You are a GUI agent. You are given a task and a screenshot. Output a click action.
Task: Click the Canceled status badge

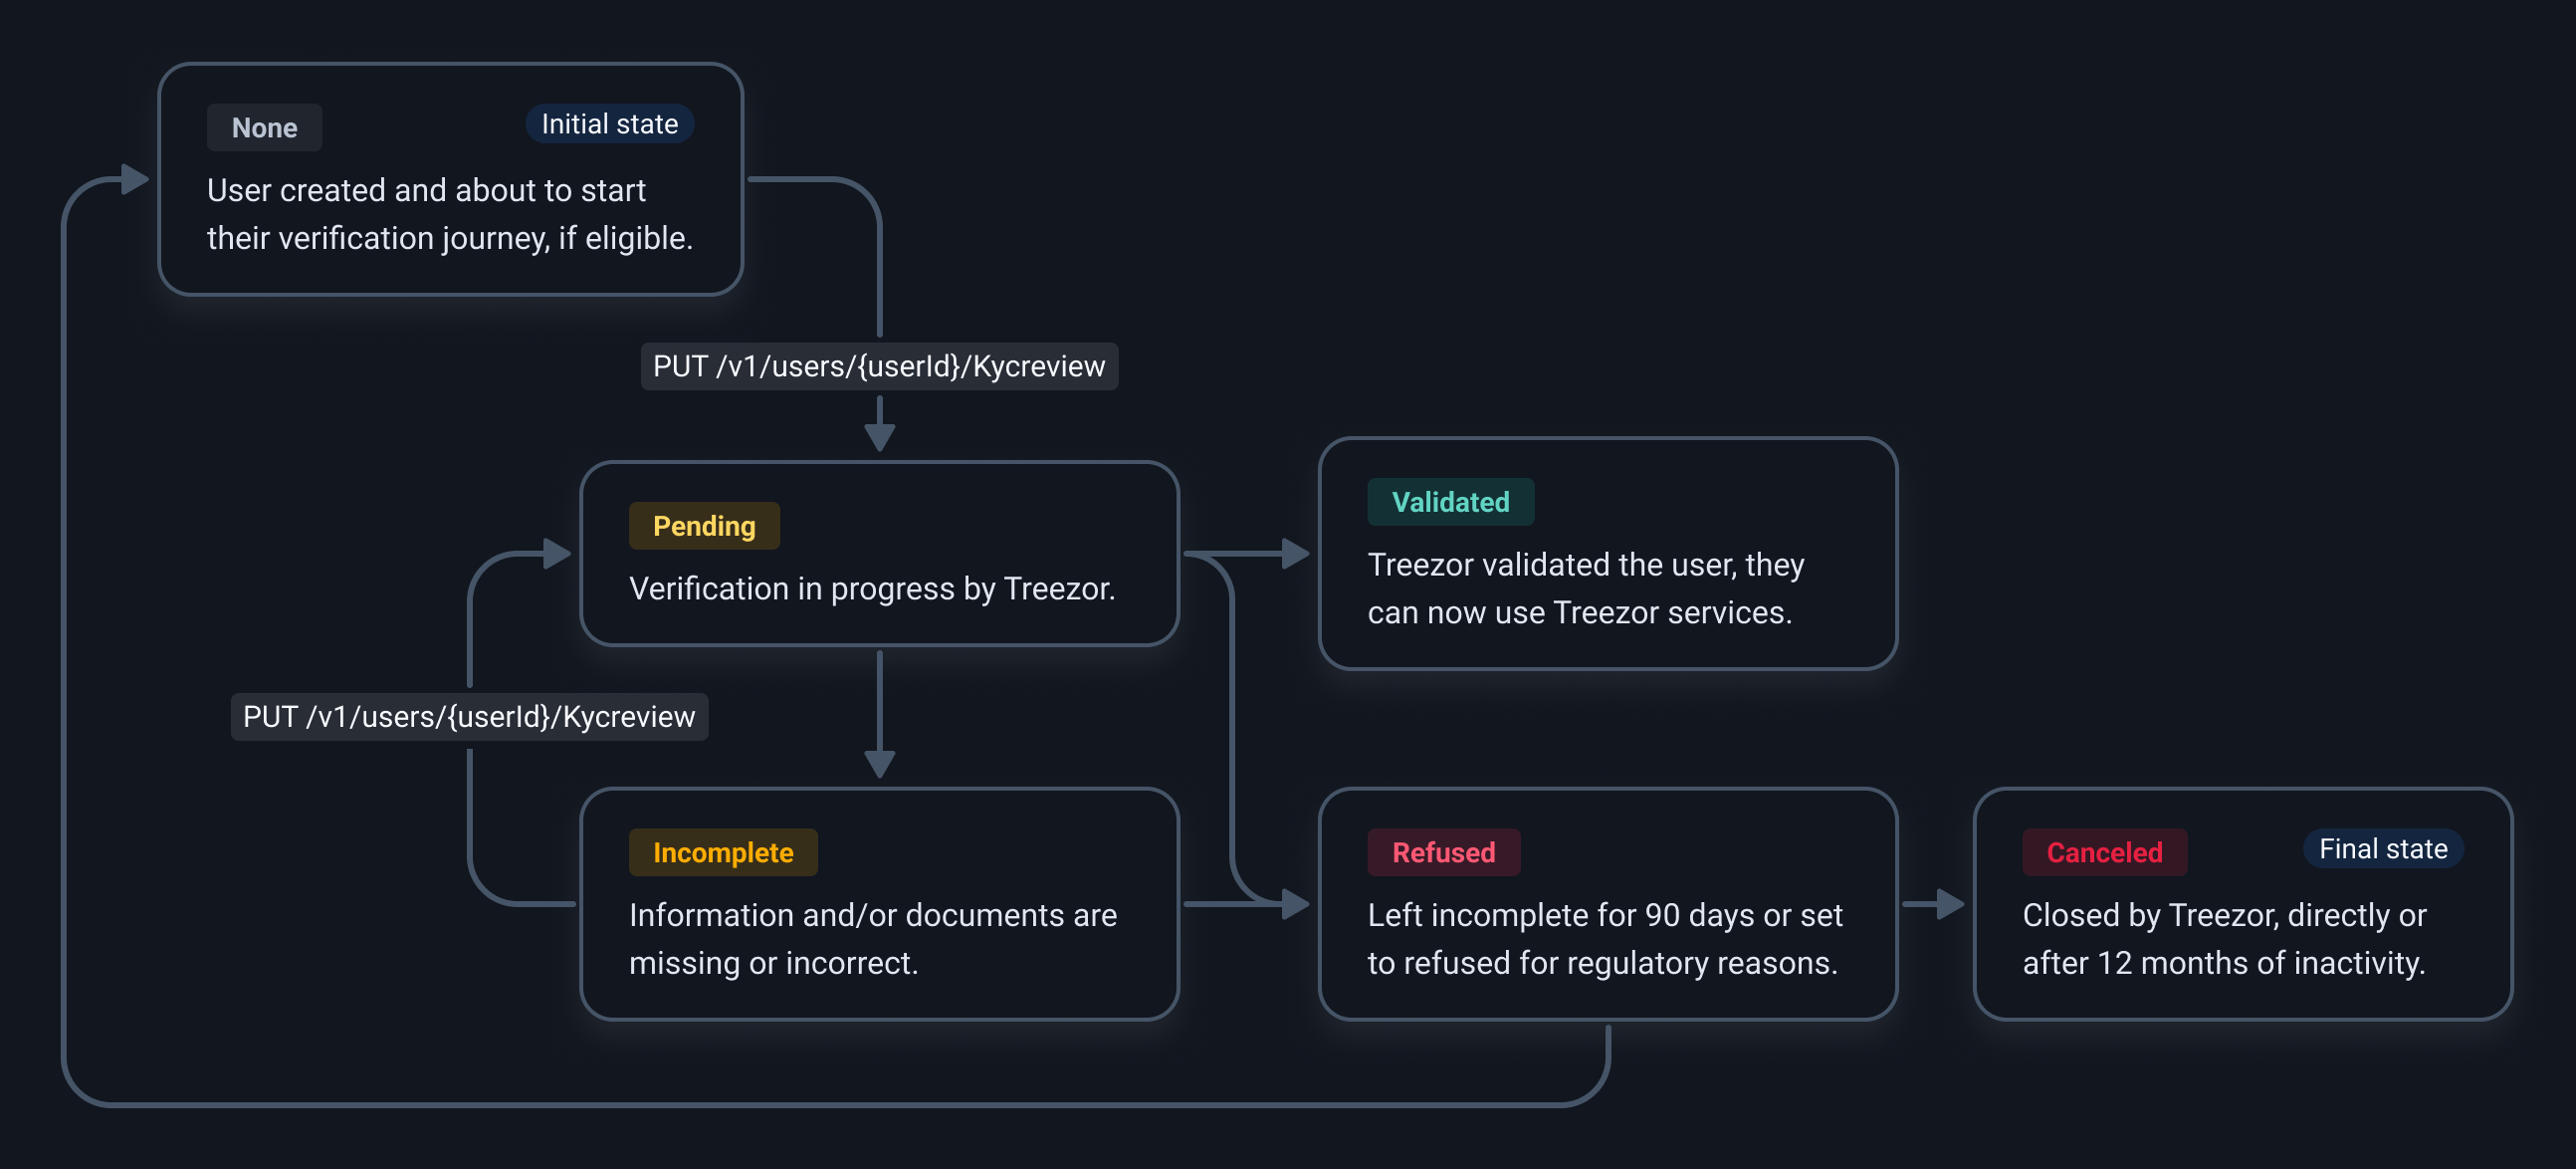(2104, 853)
